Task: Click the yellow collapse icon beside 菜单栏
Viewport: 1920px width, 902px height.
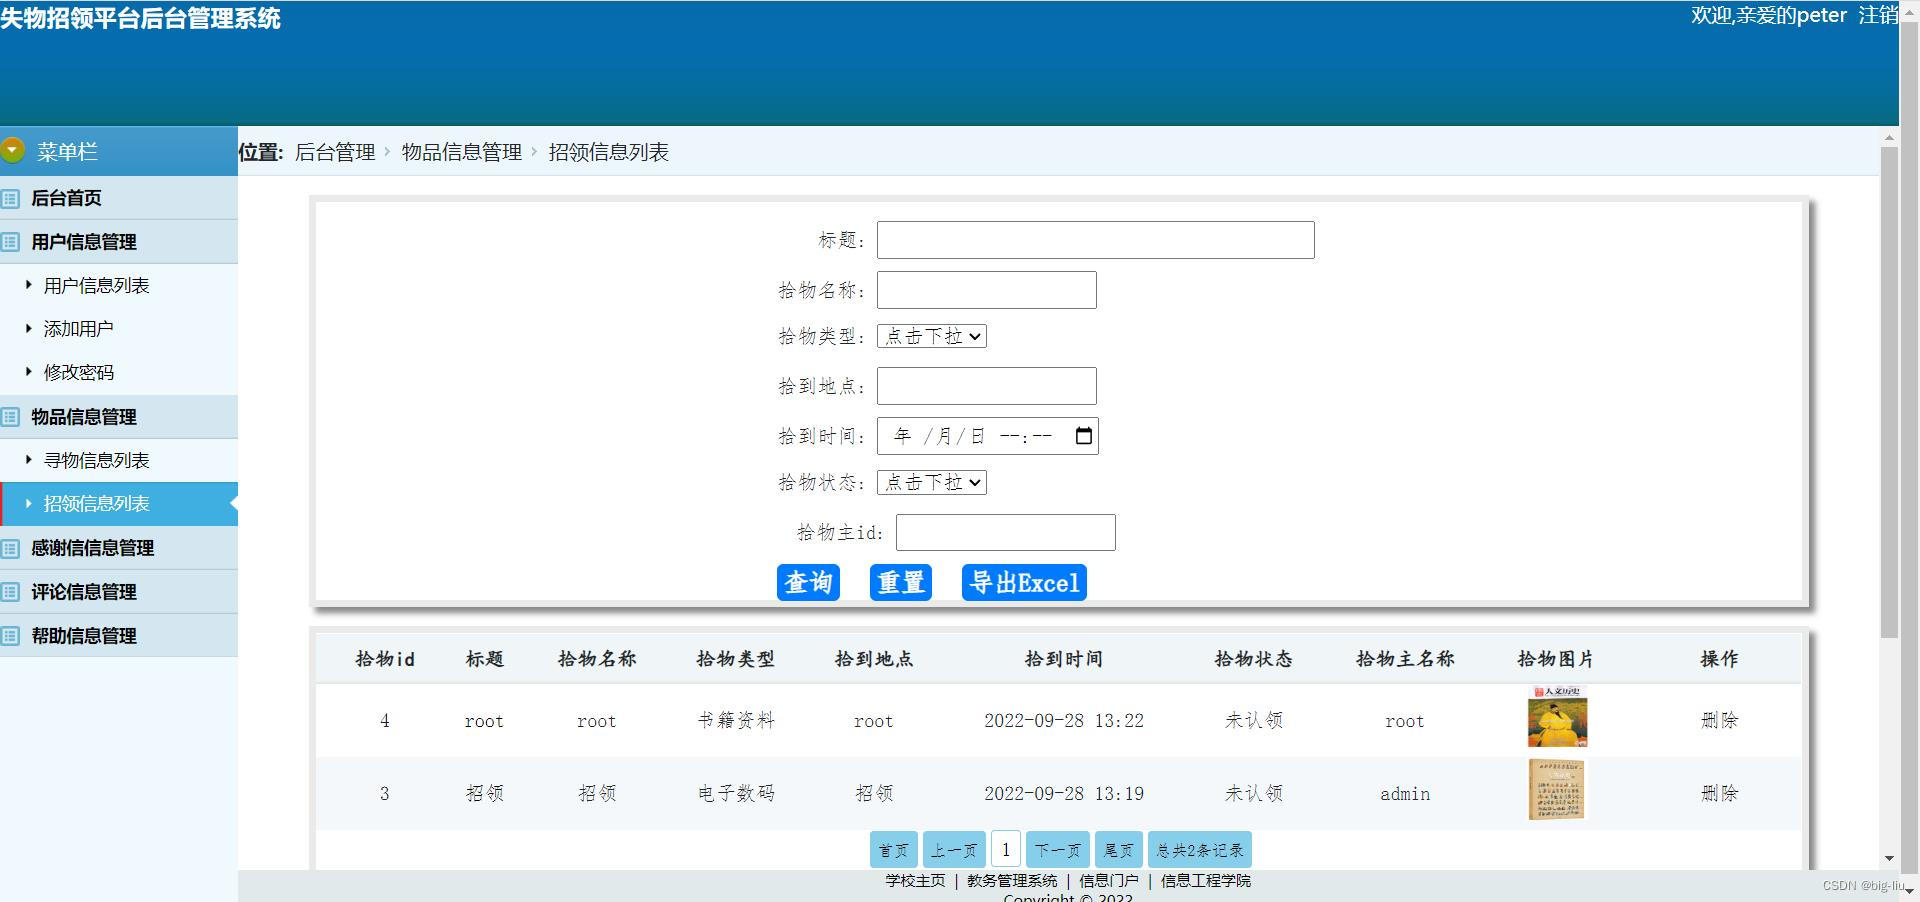Action: point(12,150)
